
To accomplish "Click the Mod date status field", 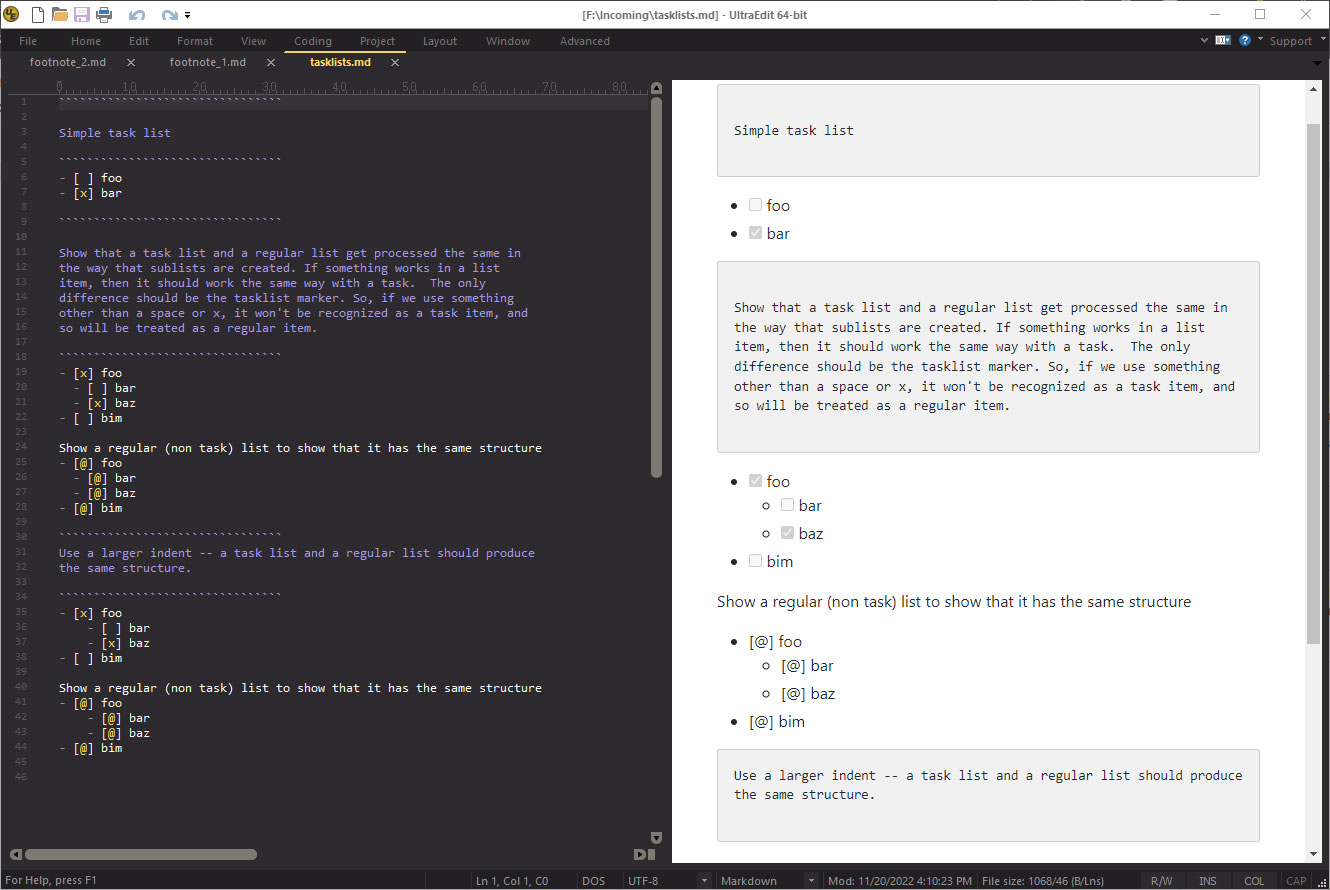I will click(x=900, y=881).
